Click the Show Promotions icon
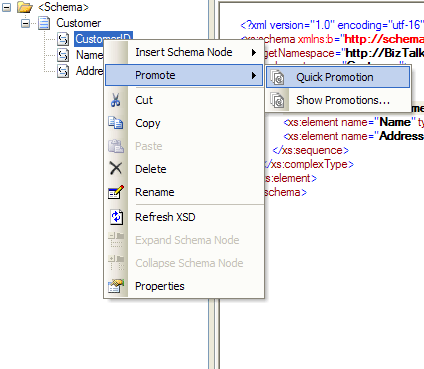This screenshot has height=369, width=424. [x=277, y=100]
